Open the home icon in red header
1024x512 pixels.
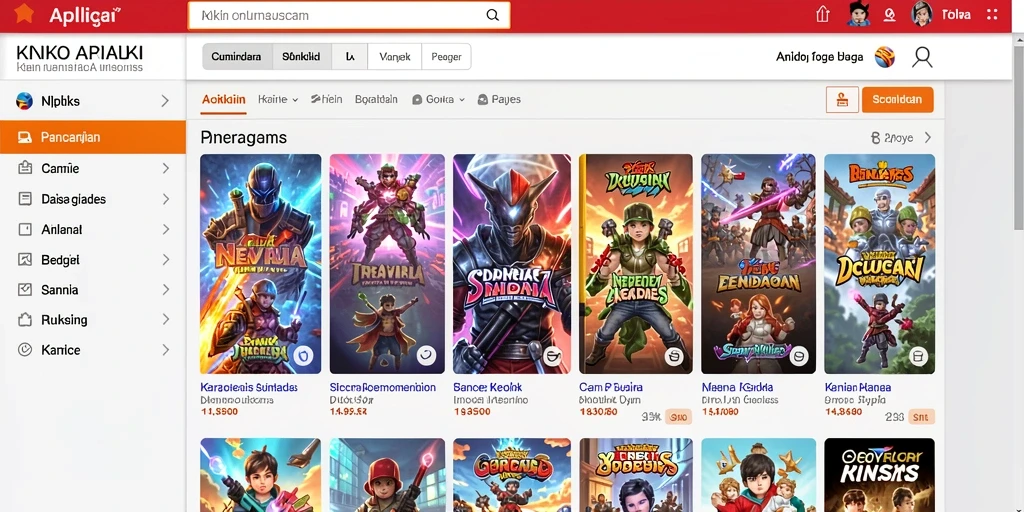pos(823,14)
